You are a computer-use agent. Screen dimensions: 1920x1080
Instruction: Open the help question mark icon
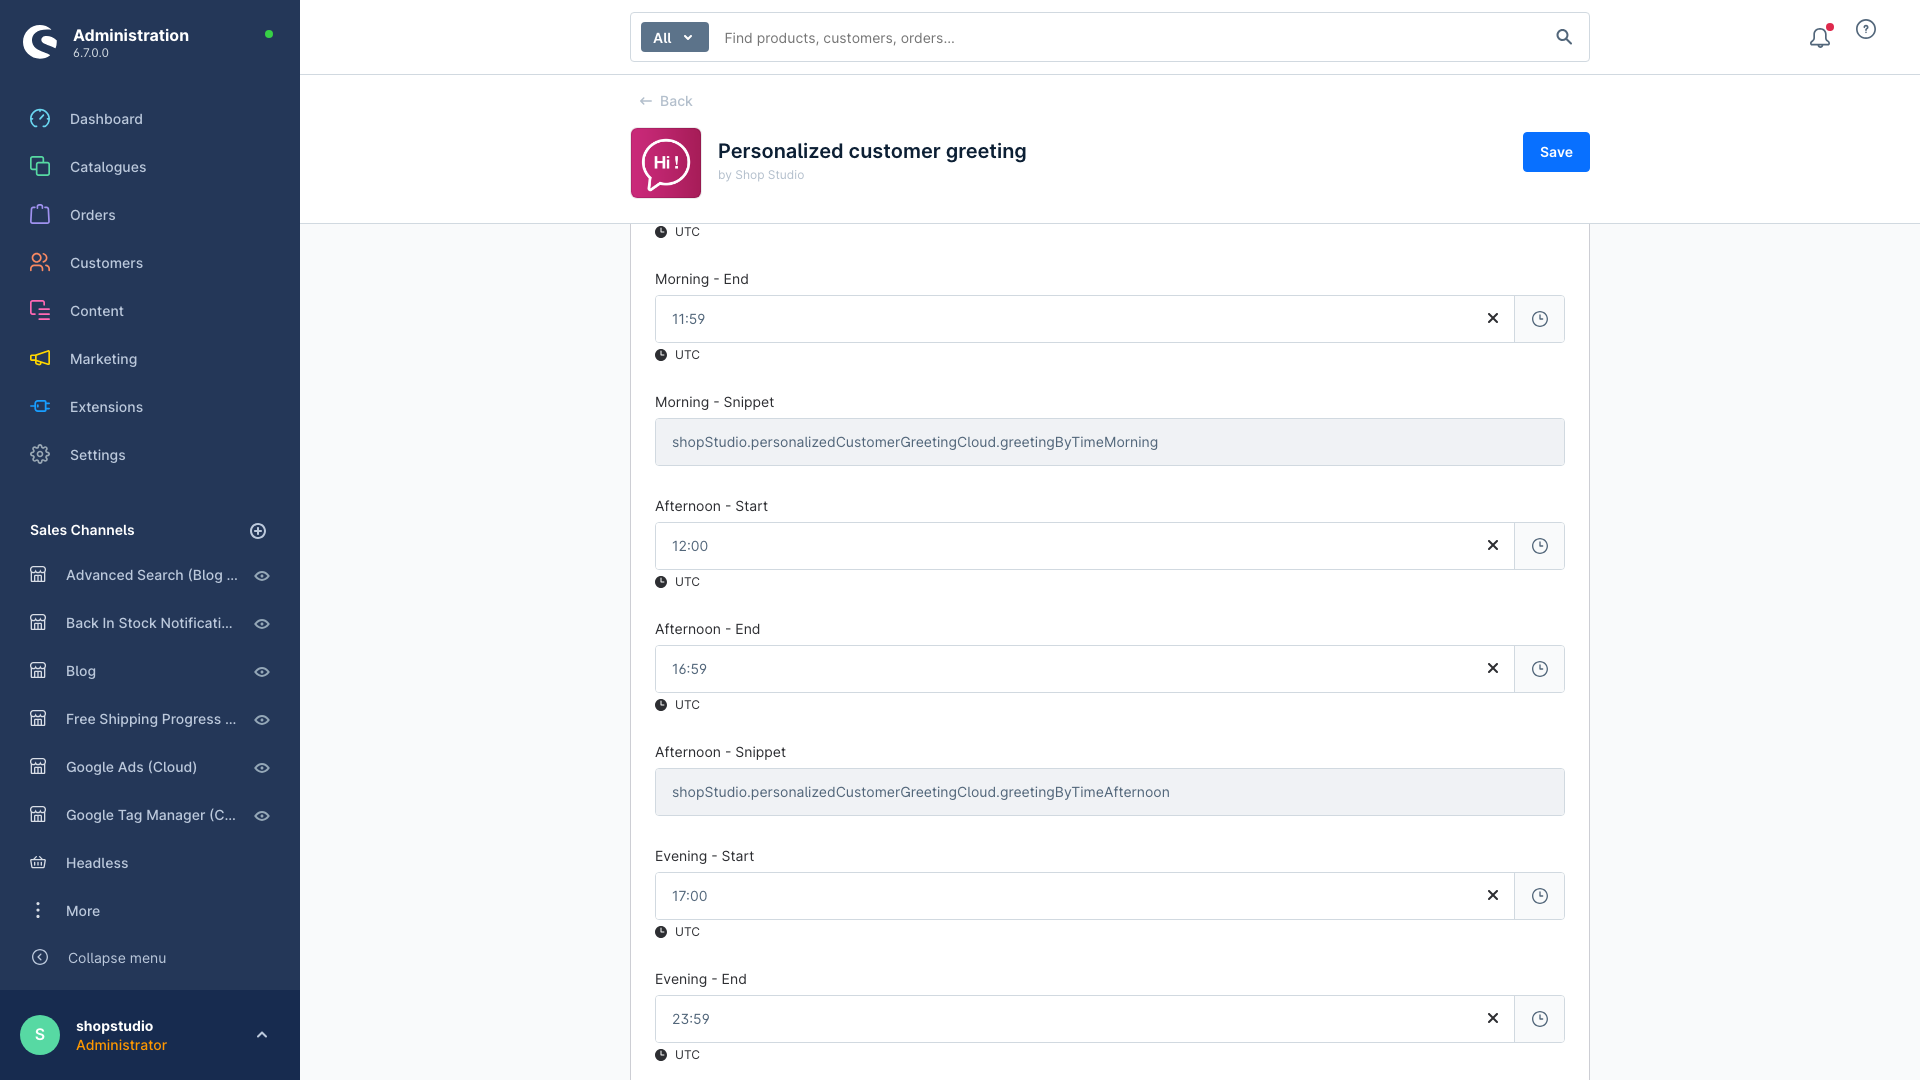click(x=1866, y=30)
